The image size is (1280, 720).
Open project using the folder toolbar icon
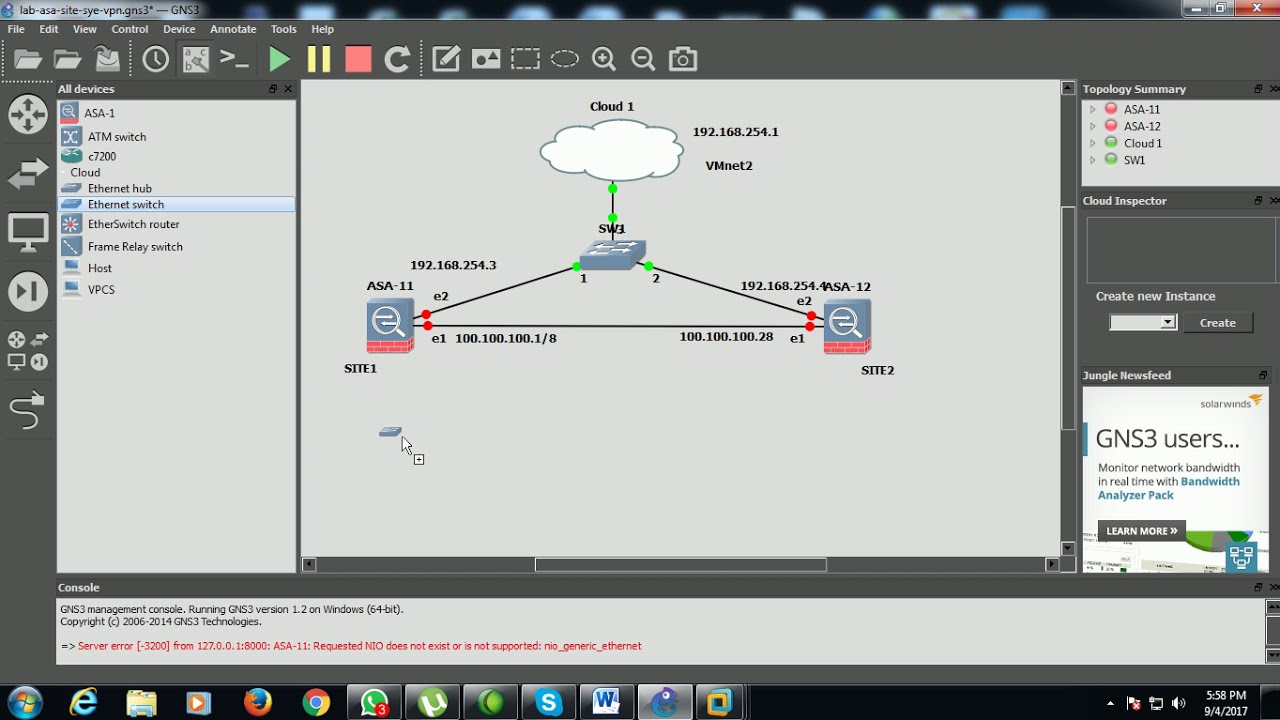pyautogui.click(x=67, y=59)
